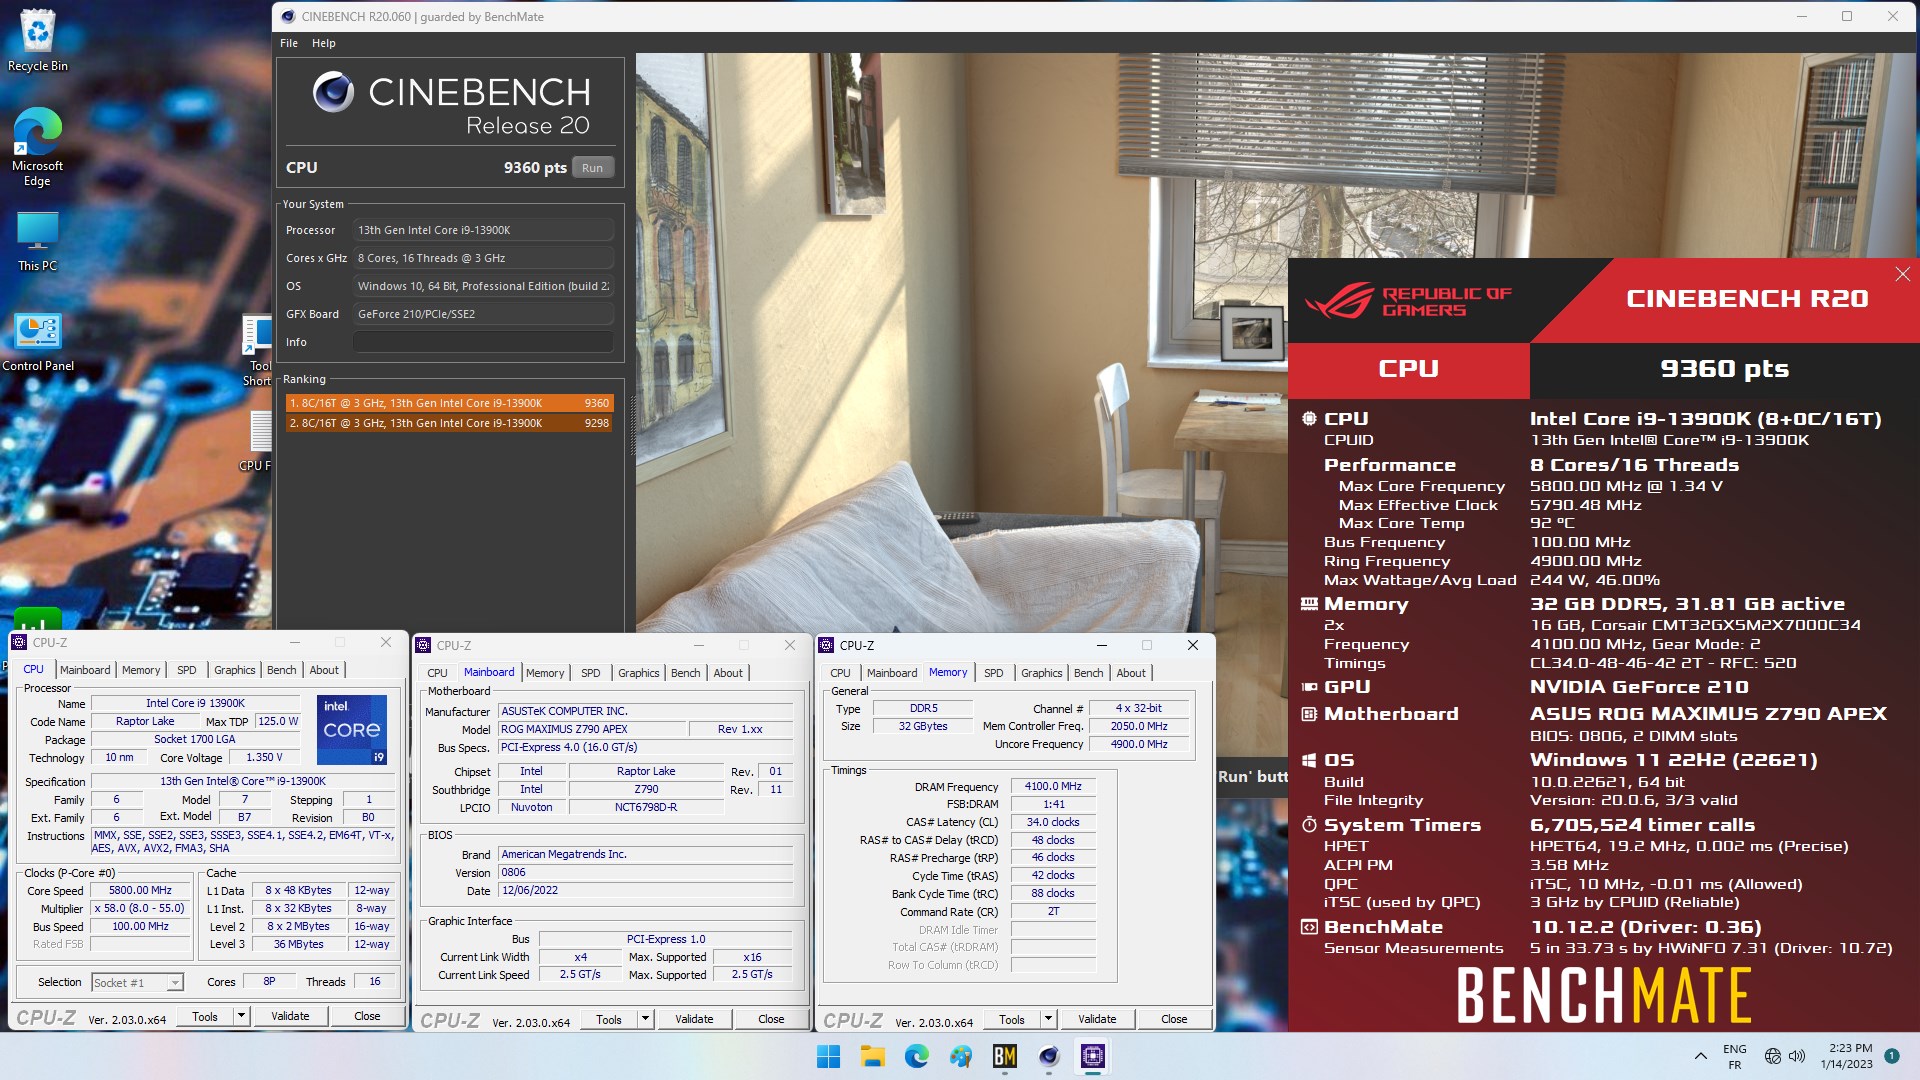The width and height of the screenshot is (1920, 1080).
Task: Click Tools button in Memory CPU-Z window
Action: click(x=1012, y=1019)
